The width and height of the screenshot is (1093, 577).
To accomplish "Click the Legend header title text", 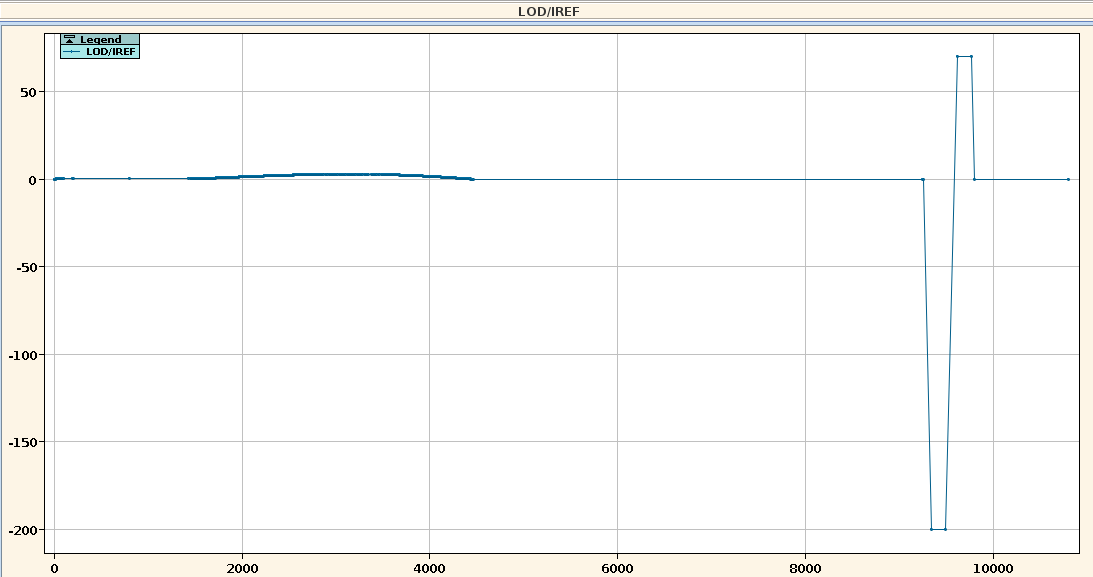I will coord(100,40).
